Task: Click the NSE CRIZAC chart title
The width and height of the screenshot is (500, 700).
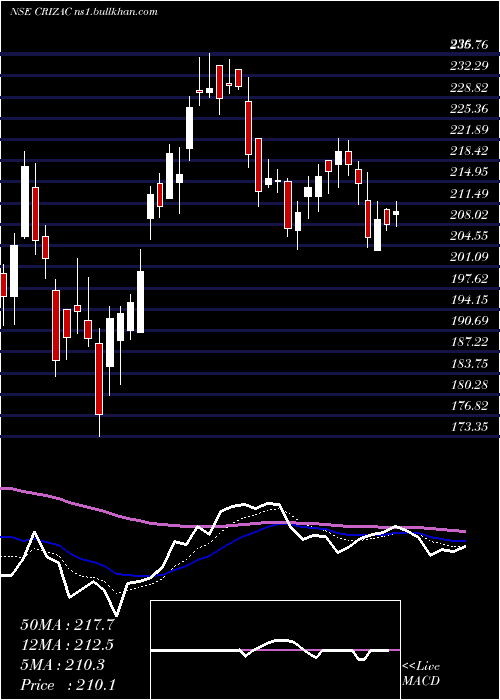Action: pyautogui.click(x=83, y=12)
